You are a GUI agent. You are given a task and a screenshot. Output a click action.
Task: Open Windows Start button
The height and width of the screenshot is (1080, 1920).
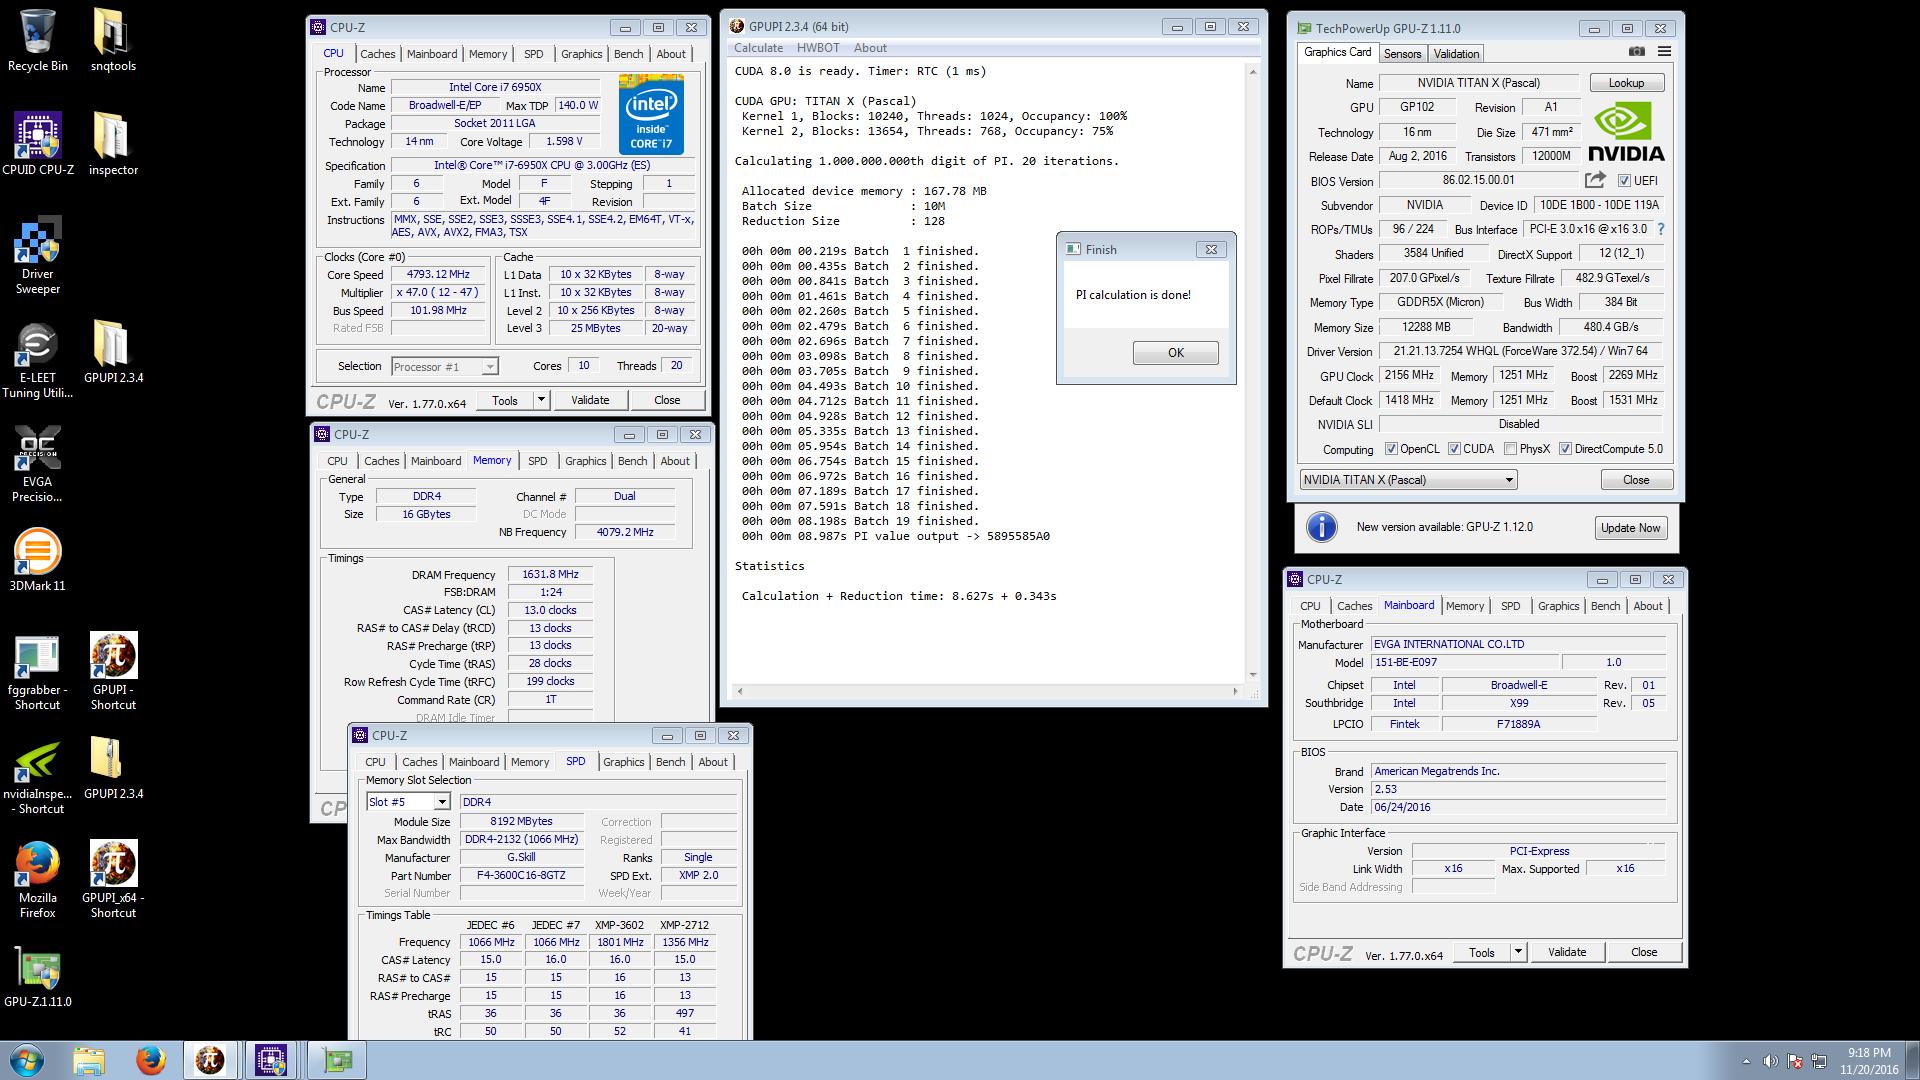[x=27, y=1060]
